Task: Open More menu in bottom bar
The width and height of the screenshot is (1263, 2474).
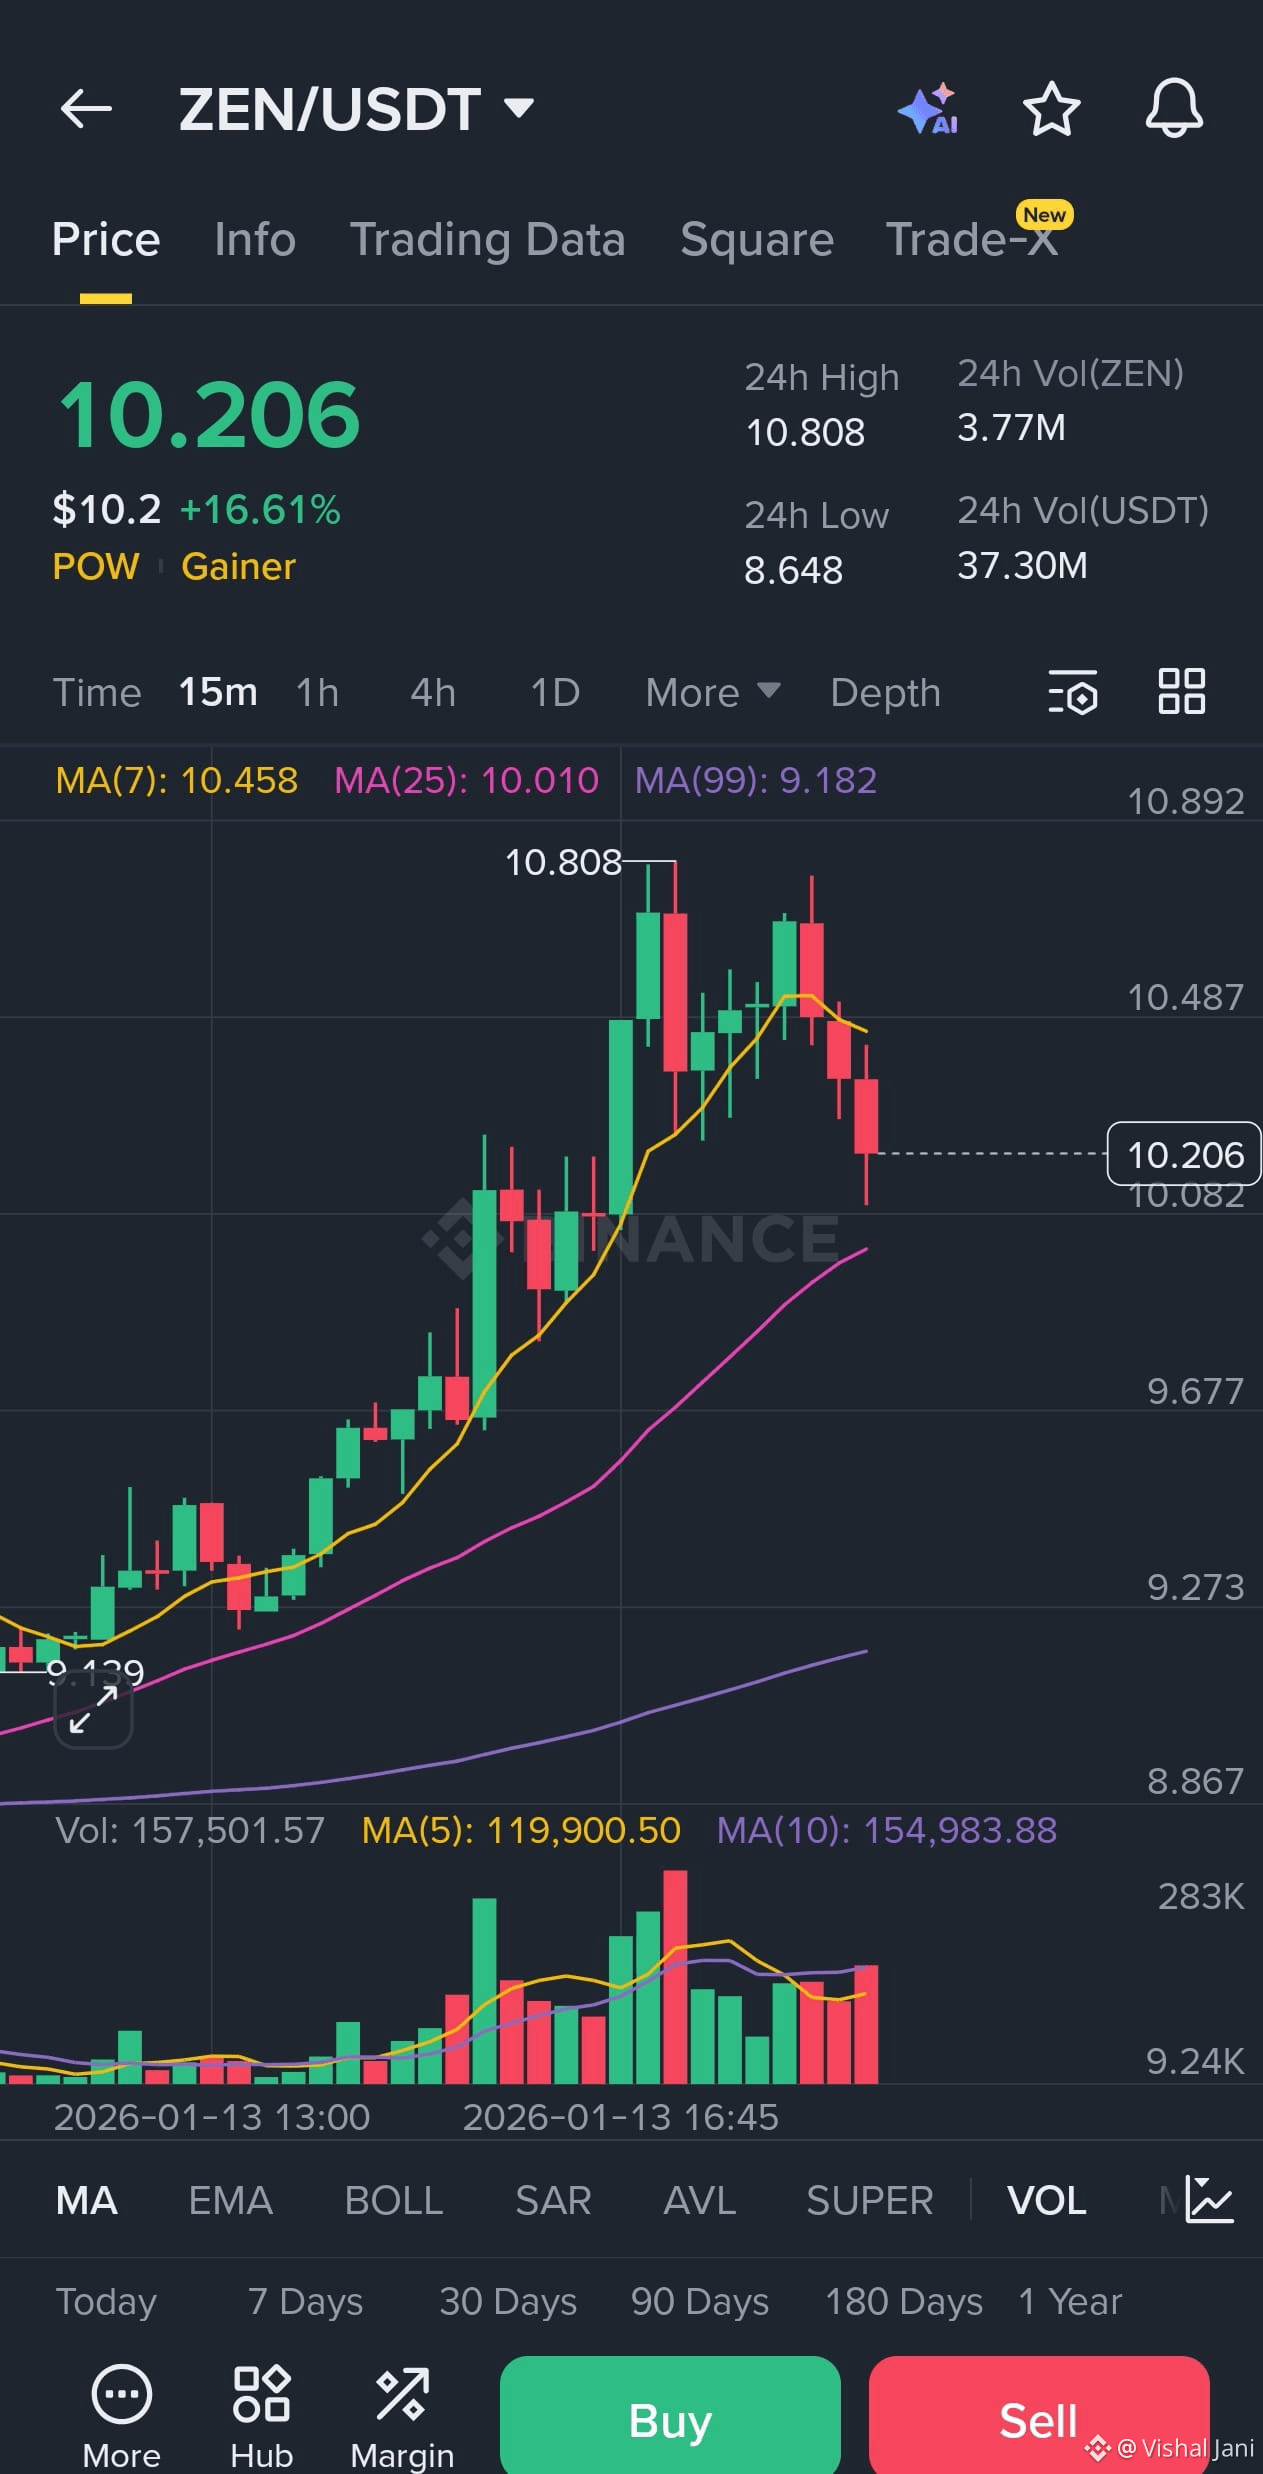Action: tap(121, 2417)
